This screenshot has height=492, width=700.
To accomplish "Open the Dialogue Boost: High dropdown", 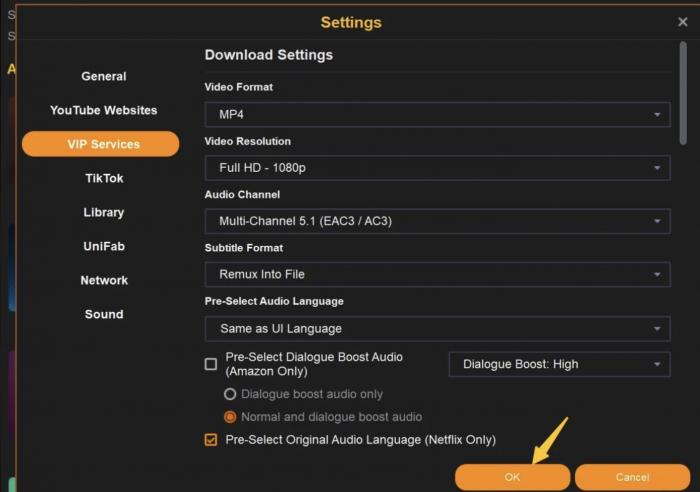I will tap(559, 364).
